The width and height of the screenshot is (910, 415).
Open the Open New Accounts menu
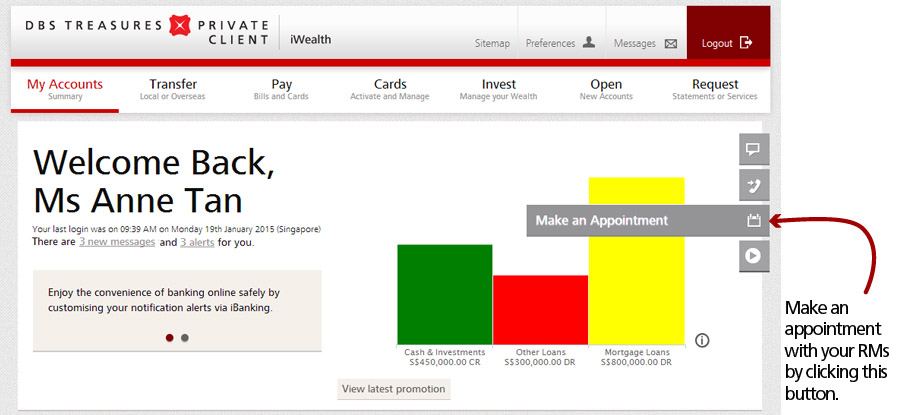(x=606, y=89)
